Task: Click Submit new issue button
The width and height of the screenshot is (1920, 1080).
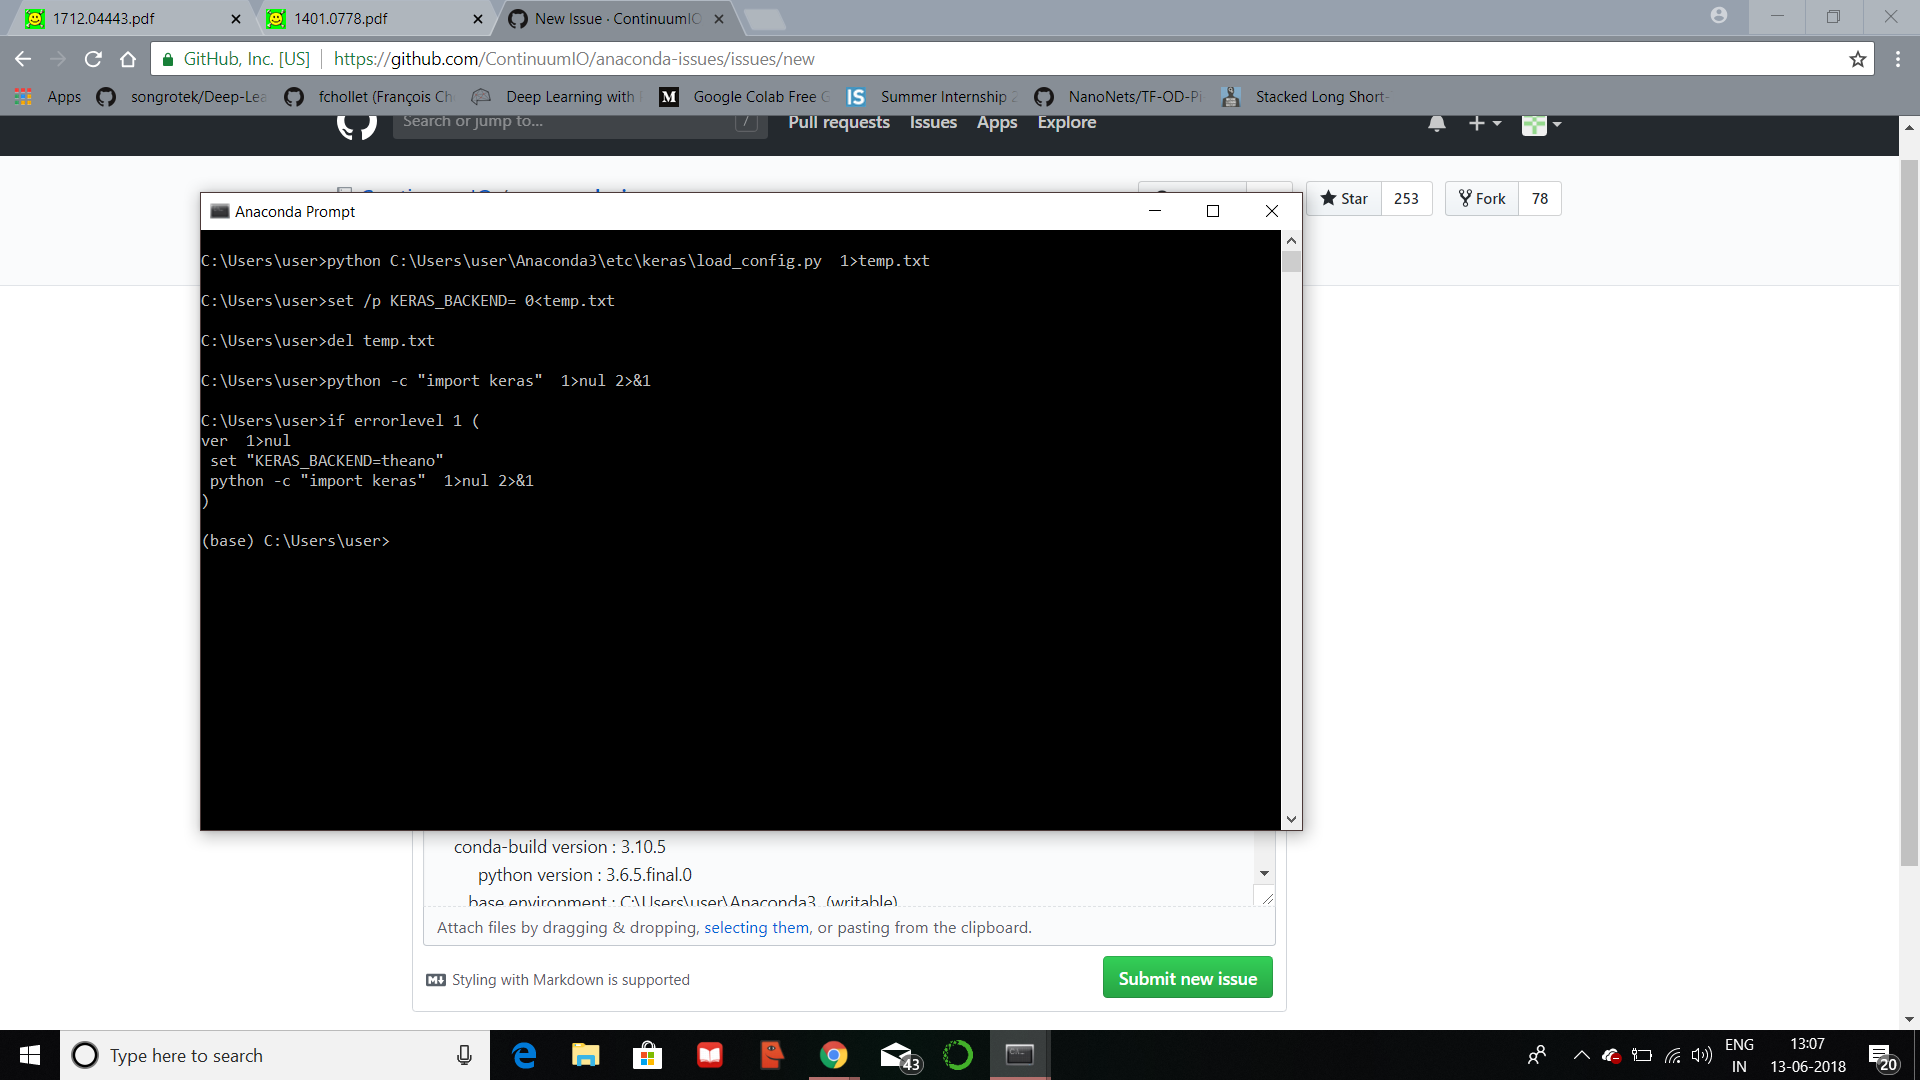Action: click(1187, 978)
